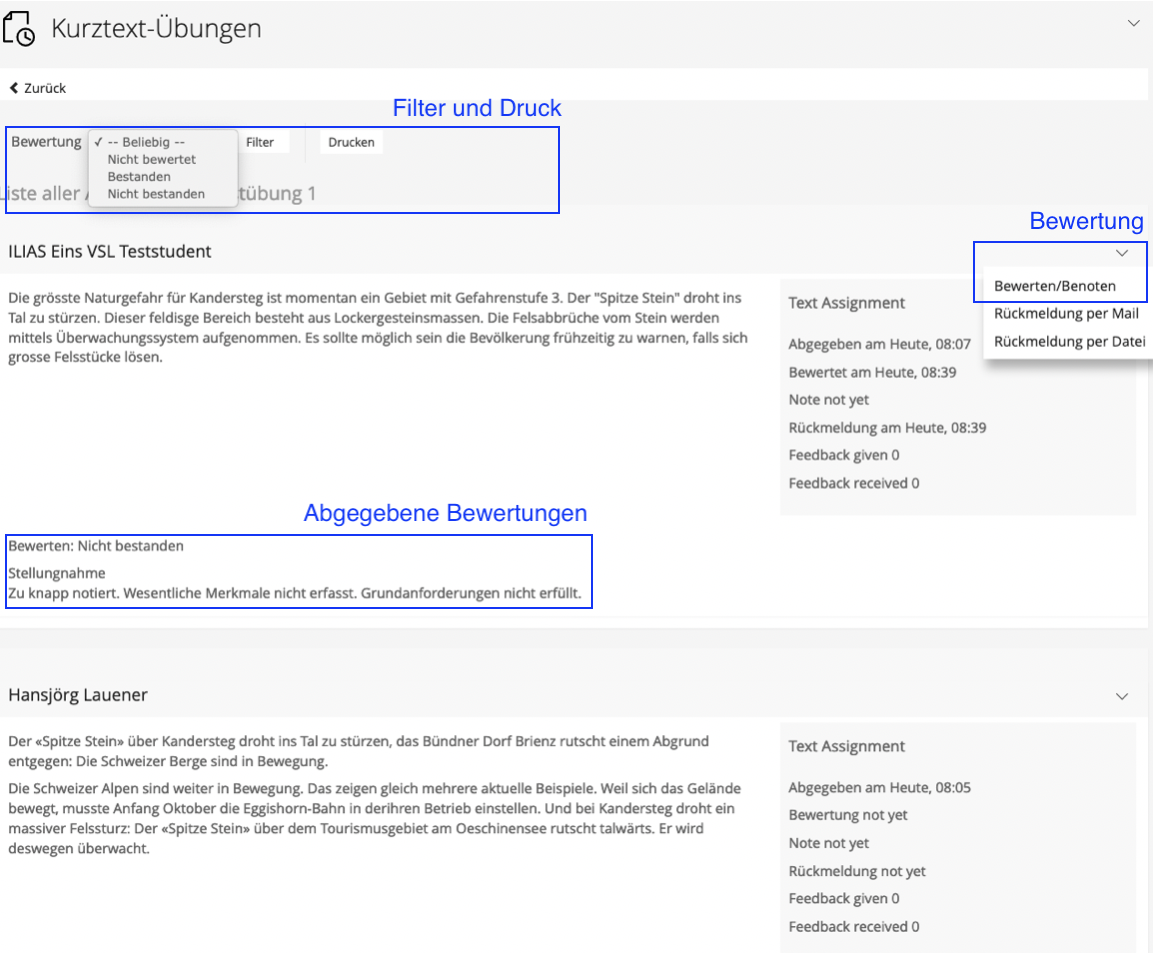Click the Kurztext-Übungen exercise icon
Viewport: 1153px width, 953px height.
click(19, 30)
